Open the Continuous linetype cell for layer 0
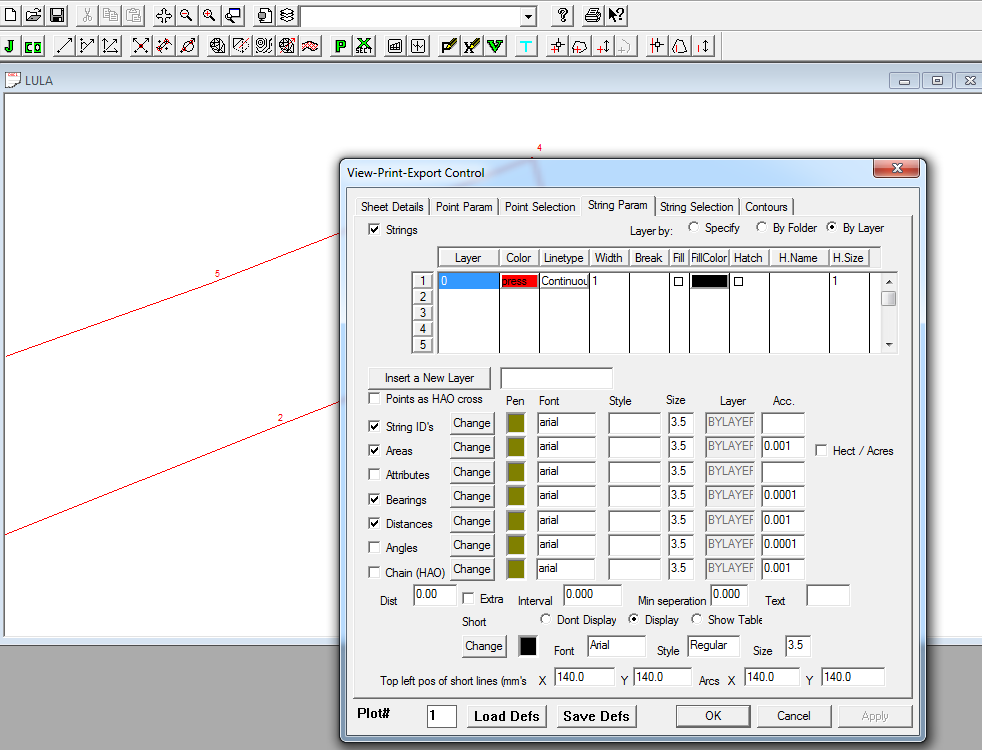This screenshot has height=750, width=982. coord(562,281)
